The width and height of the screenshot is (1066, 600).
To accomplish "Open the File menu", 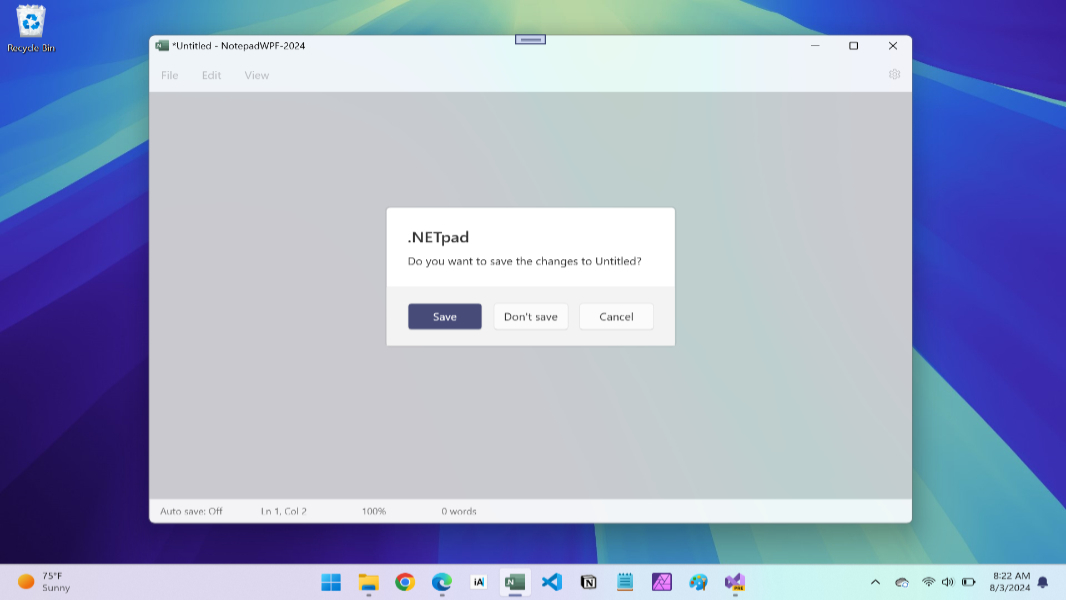I will tap(169, 75).
